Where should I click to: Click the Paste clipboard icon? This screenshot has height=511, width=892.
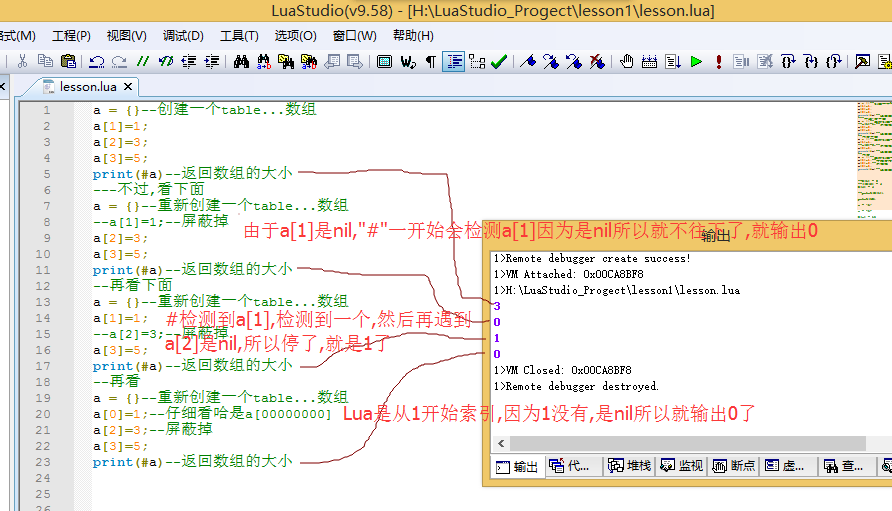pyautogui.click(x=68, y=61)
